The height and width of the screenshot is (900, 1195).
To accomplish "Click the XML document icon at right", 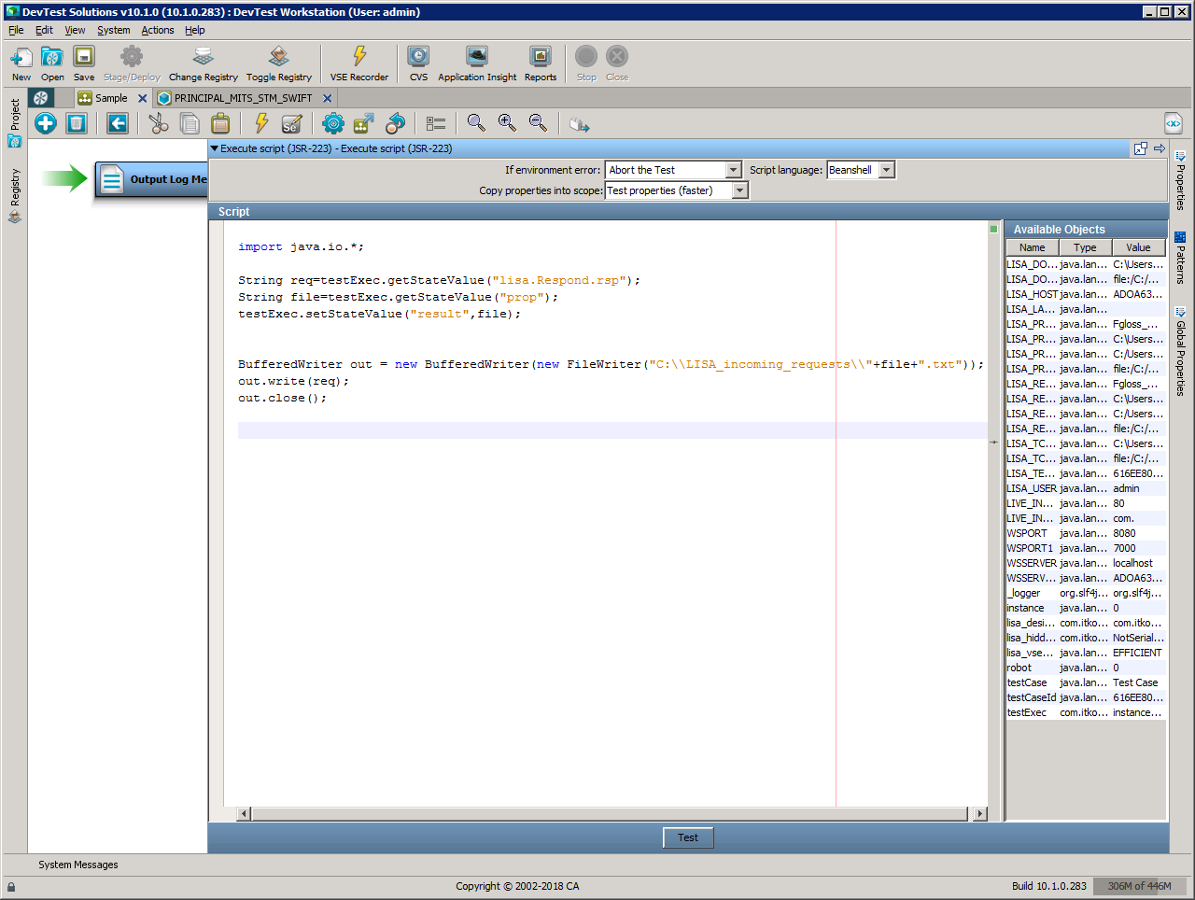I will (x=1173, y=123).
